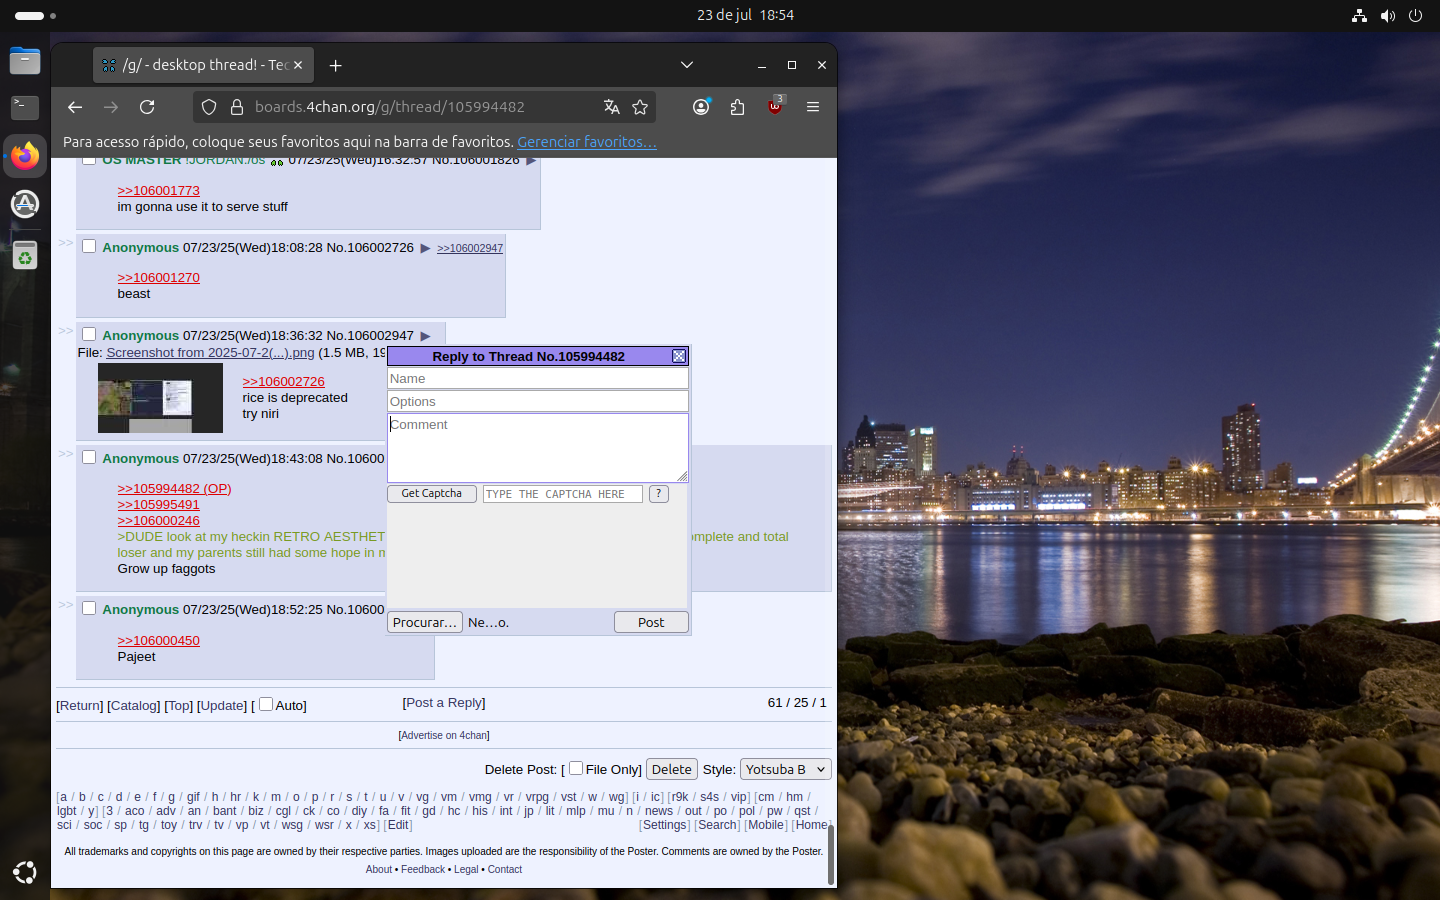Open post menu arrow for No.106002726
The image size is (1440, 900).
click(425, 248)
